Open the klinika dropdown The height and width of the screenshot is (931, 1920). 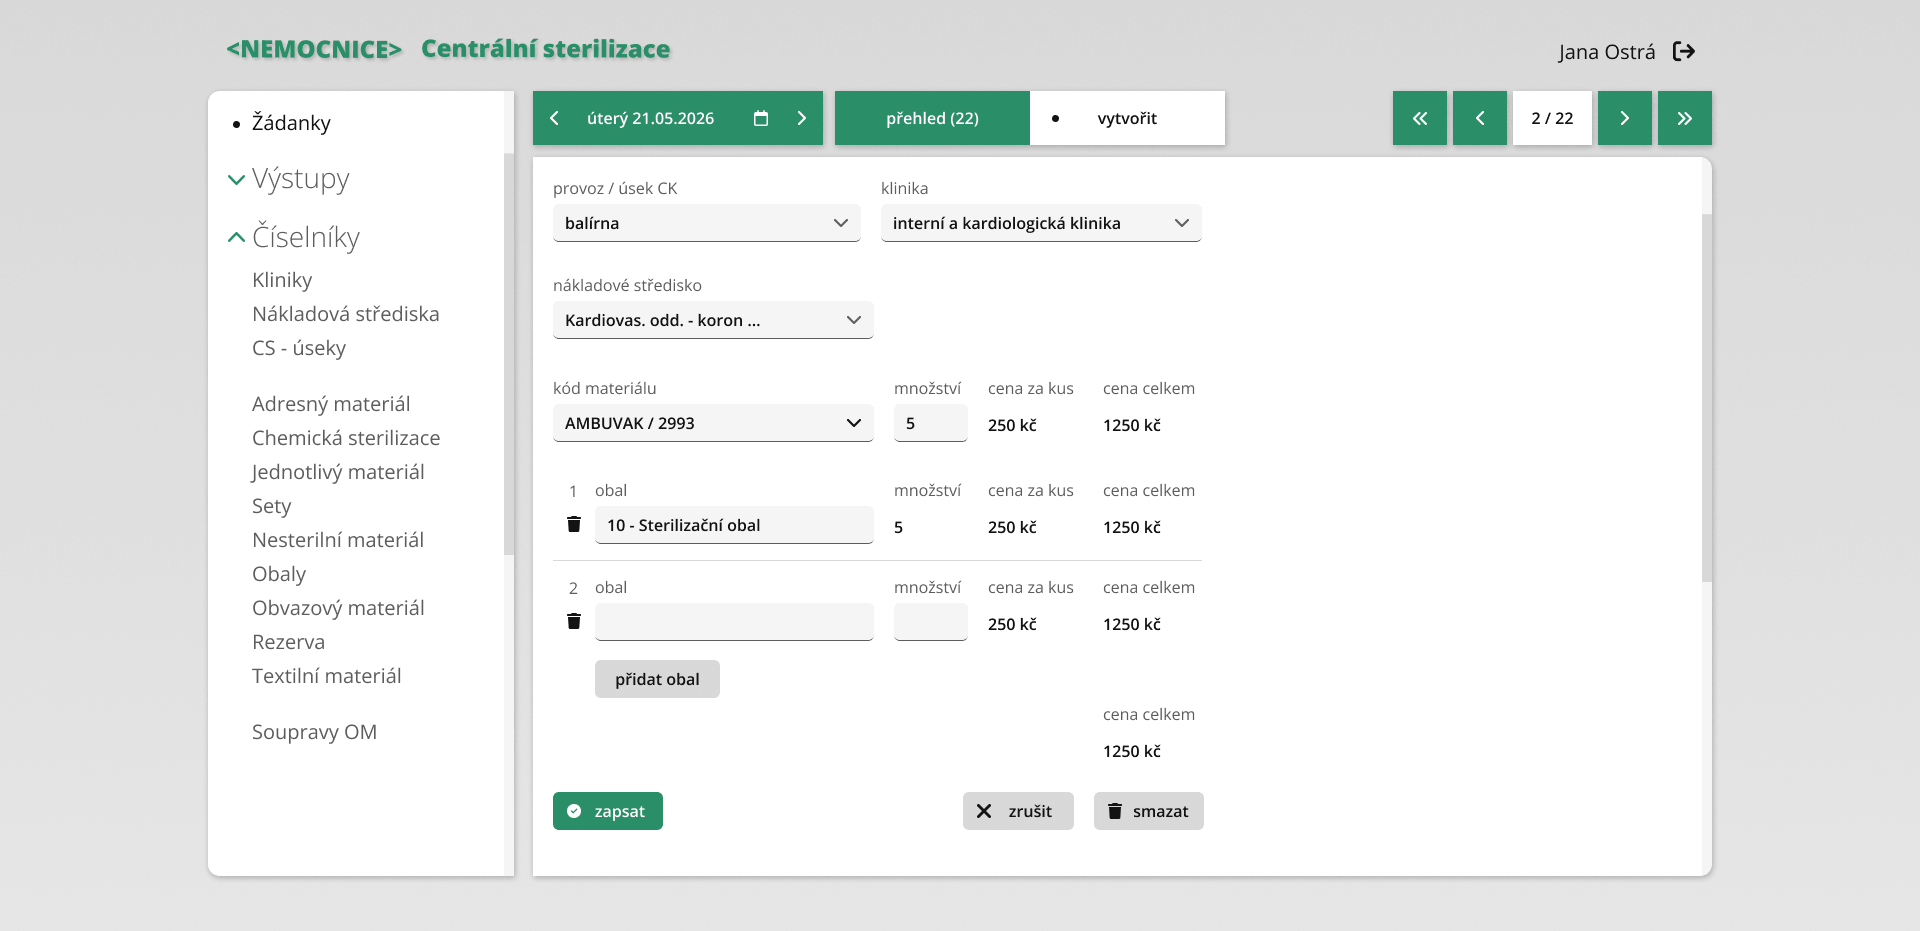pyautogui.click(x=1041, y=223)
